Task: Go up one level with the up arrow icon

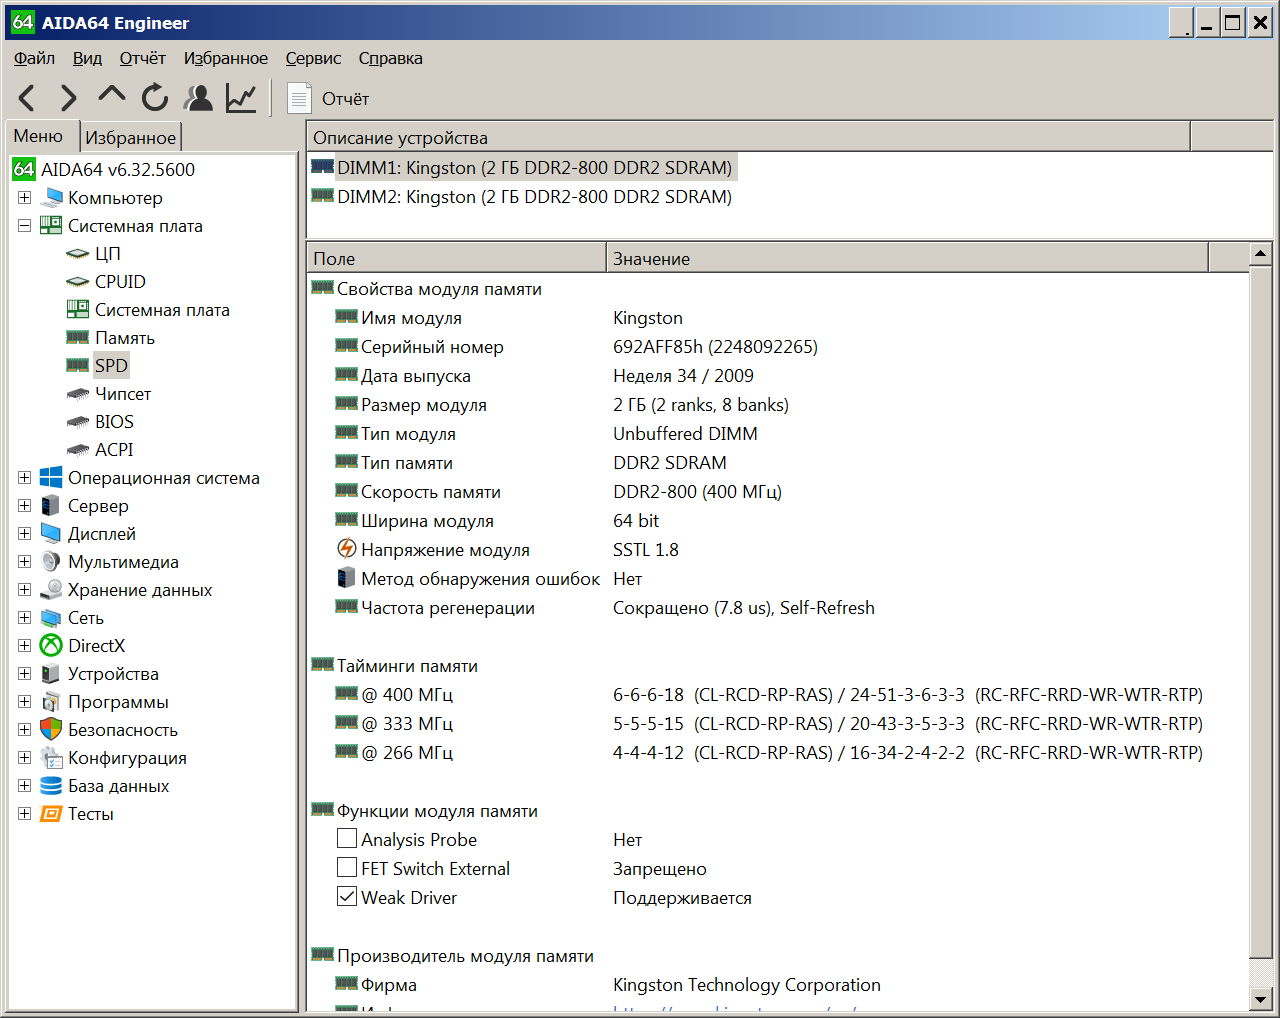Action: 111,96
